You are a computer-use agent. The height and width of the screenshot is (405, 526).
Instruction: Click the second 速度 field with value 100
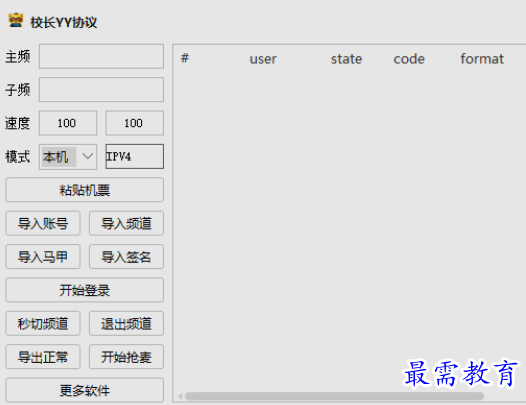click(135, 123)
